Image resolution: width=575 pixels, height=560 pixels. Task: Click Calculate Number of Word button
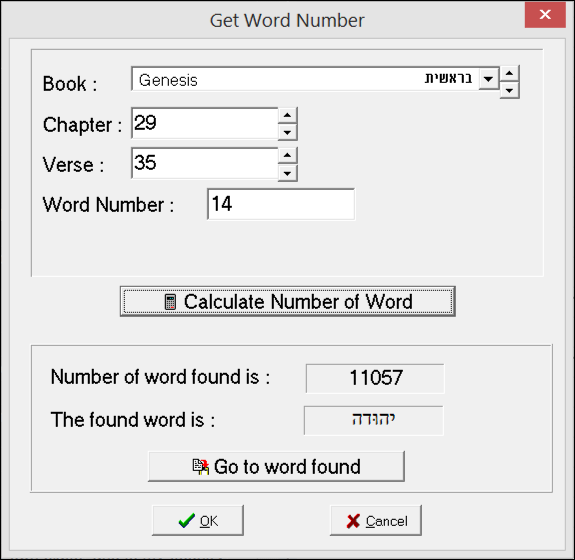click(288, 301)
